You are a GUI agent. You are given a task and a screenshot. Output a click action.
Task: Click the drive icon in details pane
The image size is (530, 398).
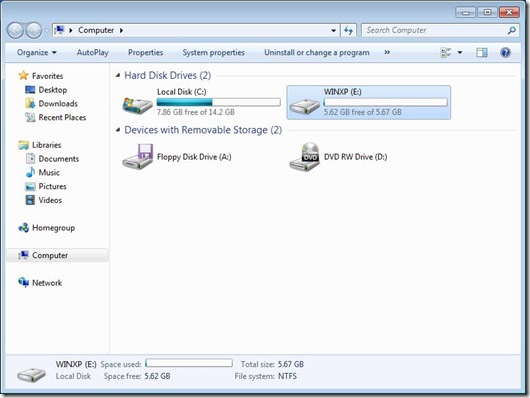coord(32,374)
